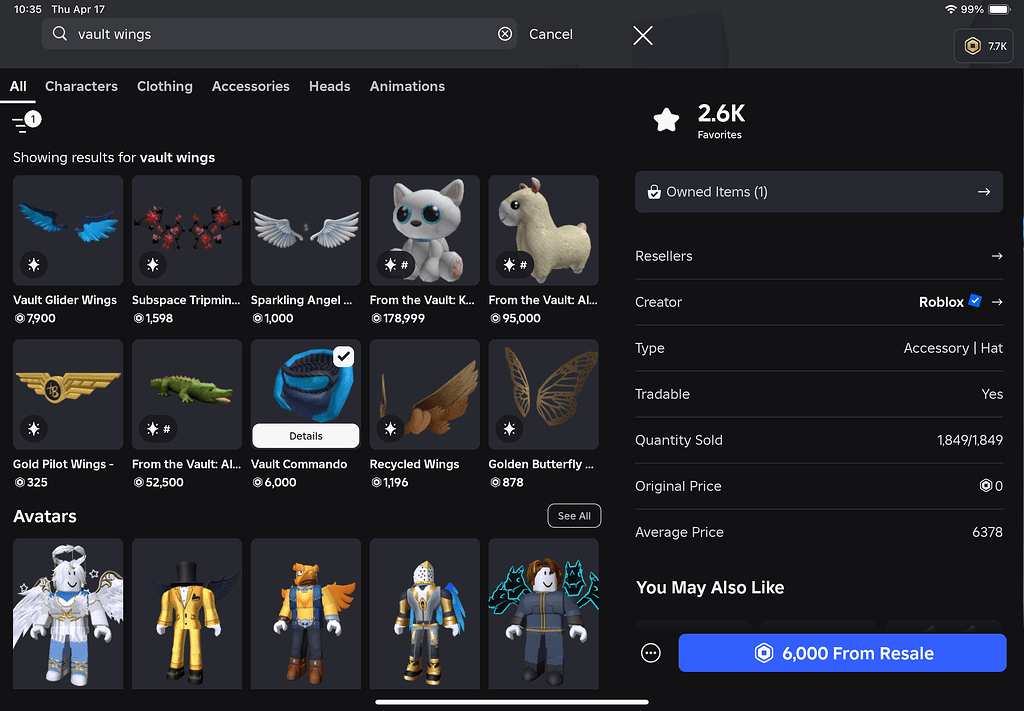
Task: Click See All next to Avatars
Action: pos(574,515)
